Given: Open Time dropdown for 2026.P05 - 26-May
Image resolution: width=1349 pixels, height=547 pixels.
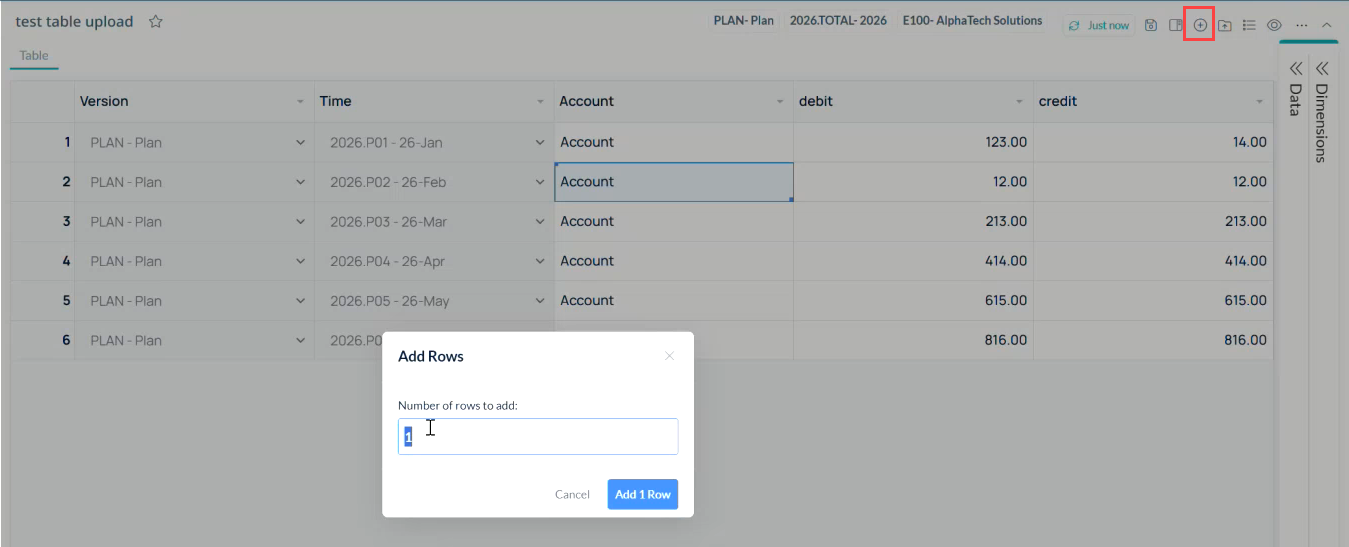Looking at the screenshot, I should 541,301.
